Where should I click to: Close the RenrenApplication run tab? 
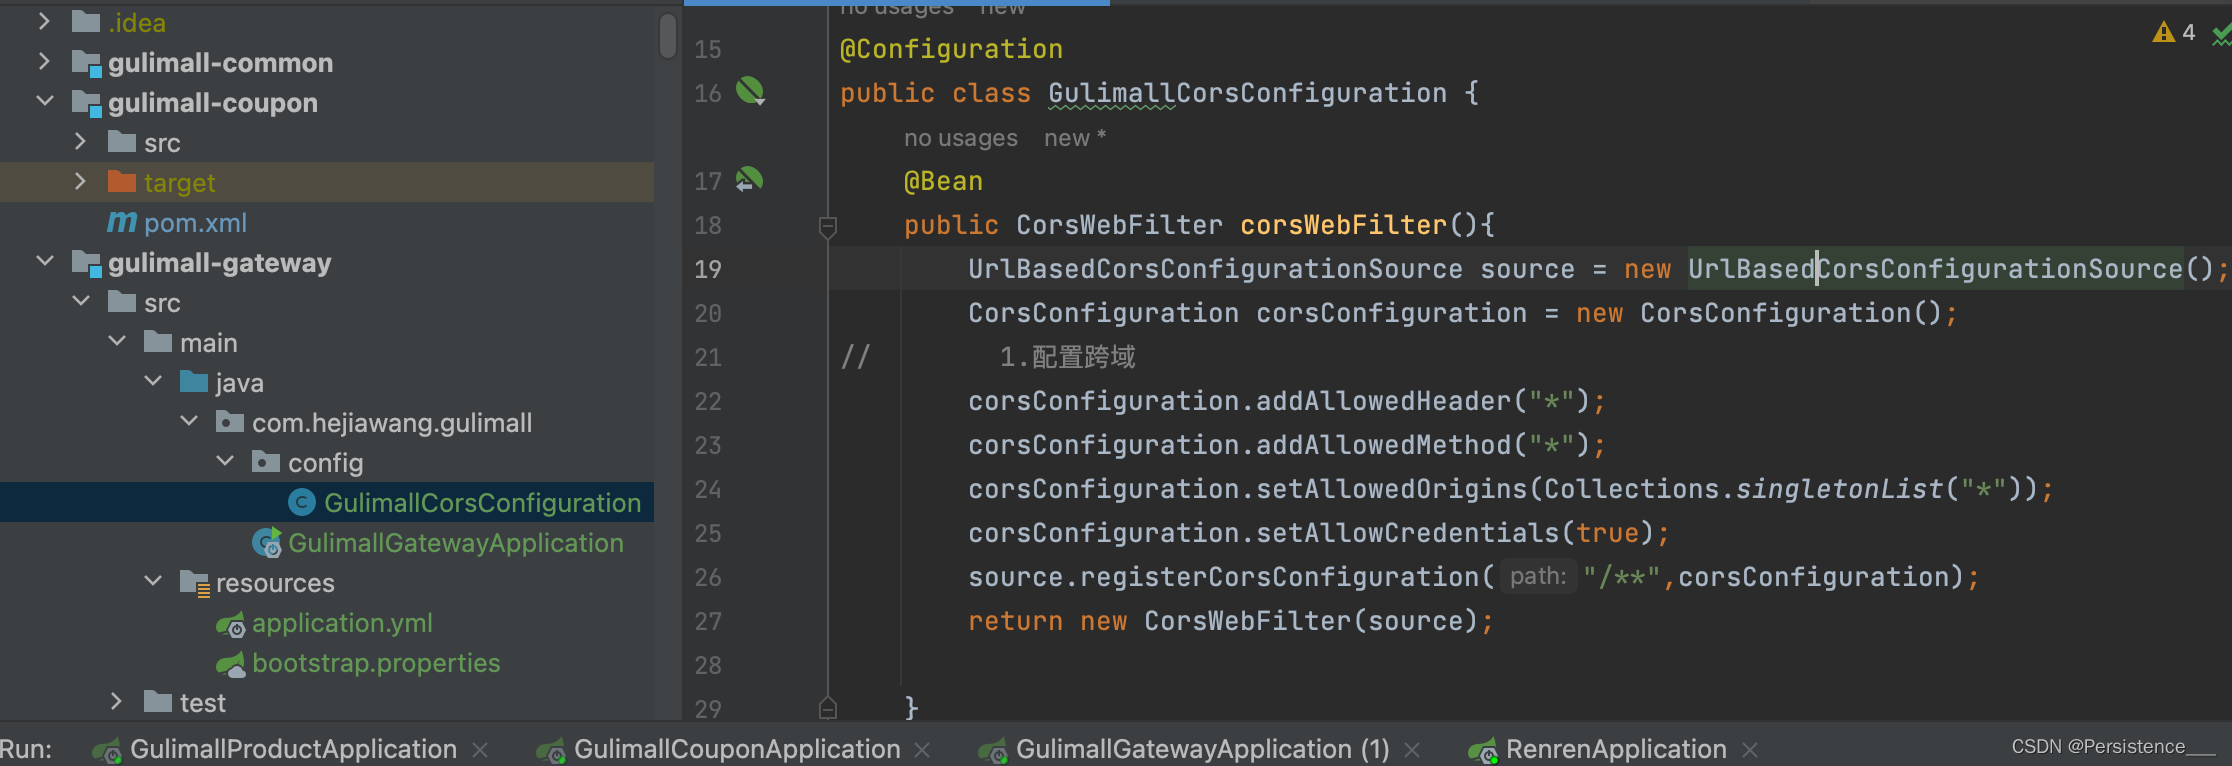tap(1750, 750)
